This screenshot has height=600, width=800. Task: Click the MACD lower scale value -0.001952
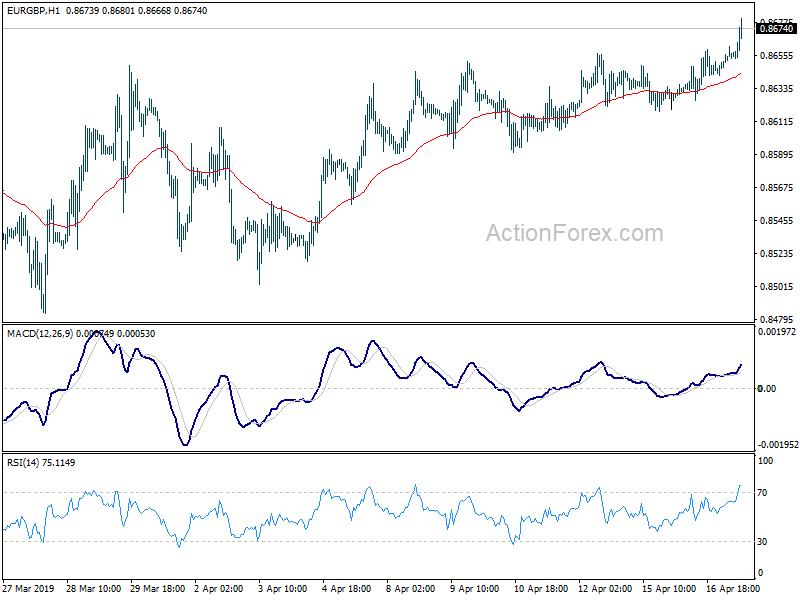tap(778, 445)
